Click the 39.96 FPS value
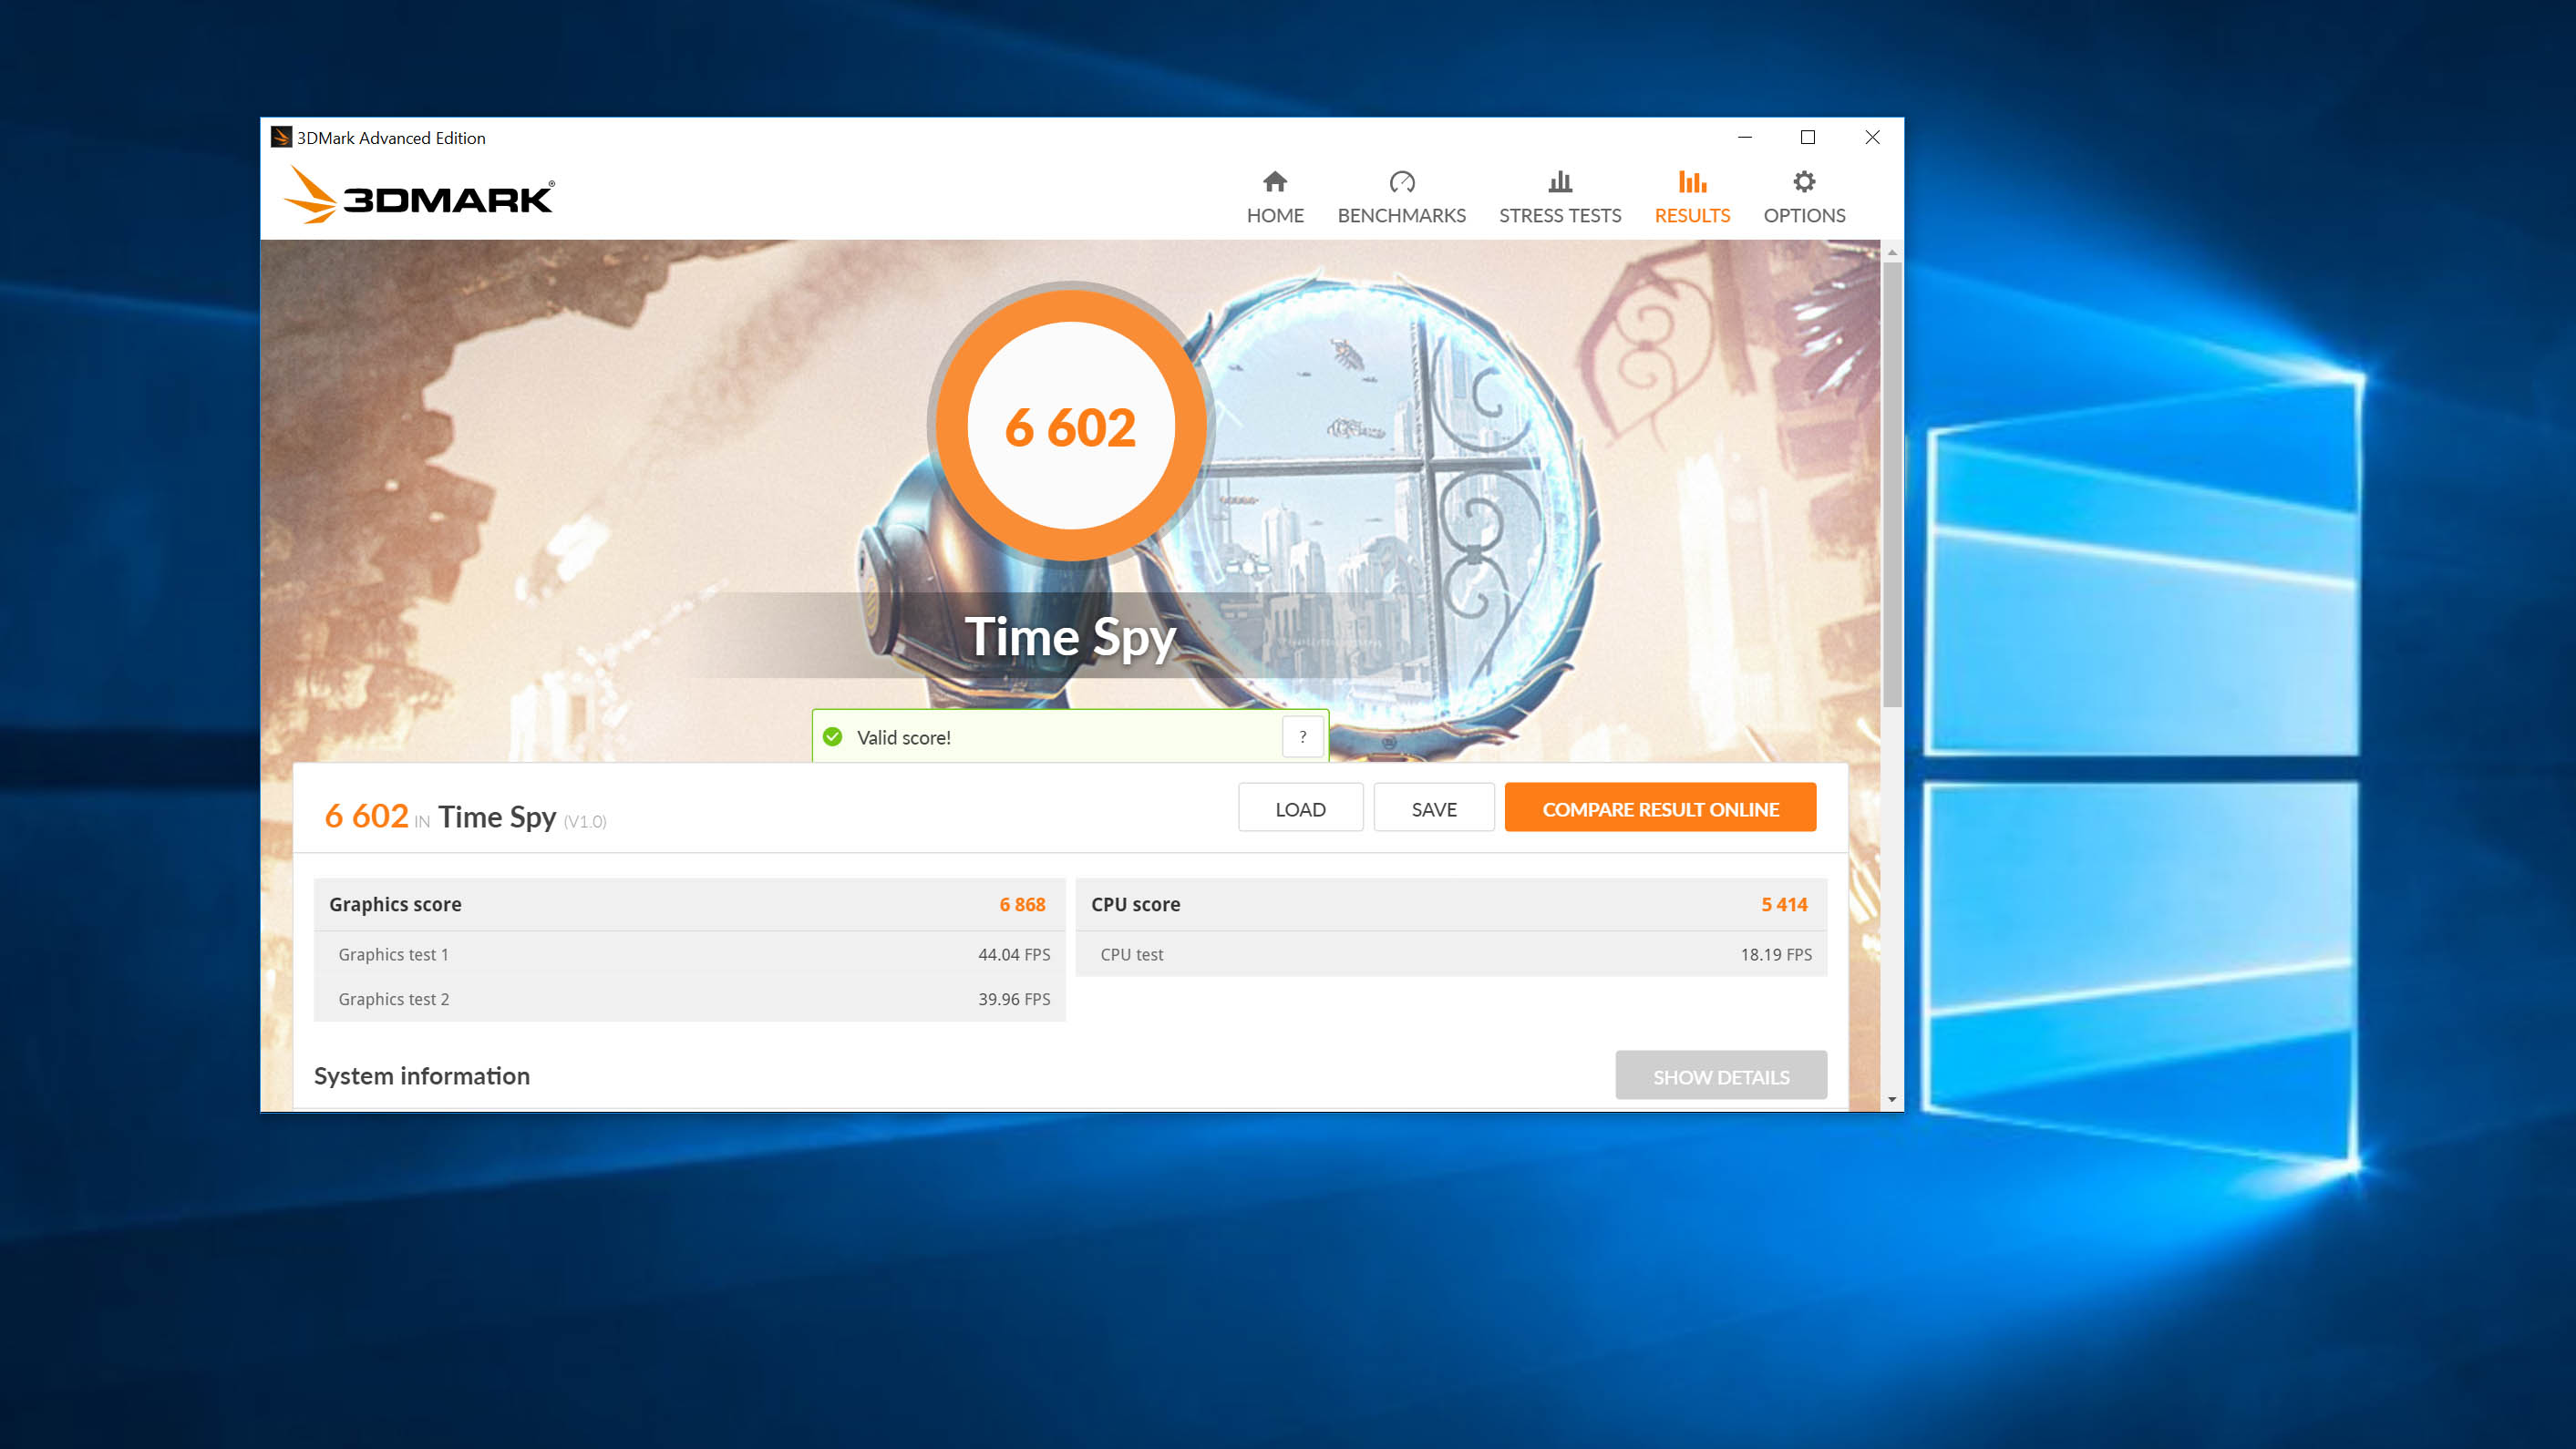Image resolution: width=2576 pixels, height=1449 pixels. (x=1014, y=999)
